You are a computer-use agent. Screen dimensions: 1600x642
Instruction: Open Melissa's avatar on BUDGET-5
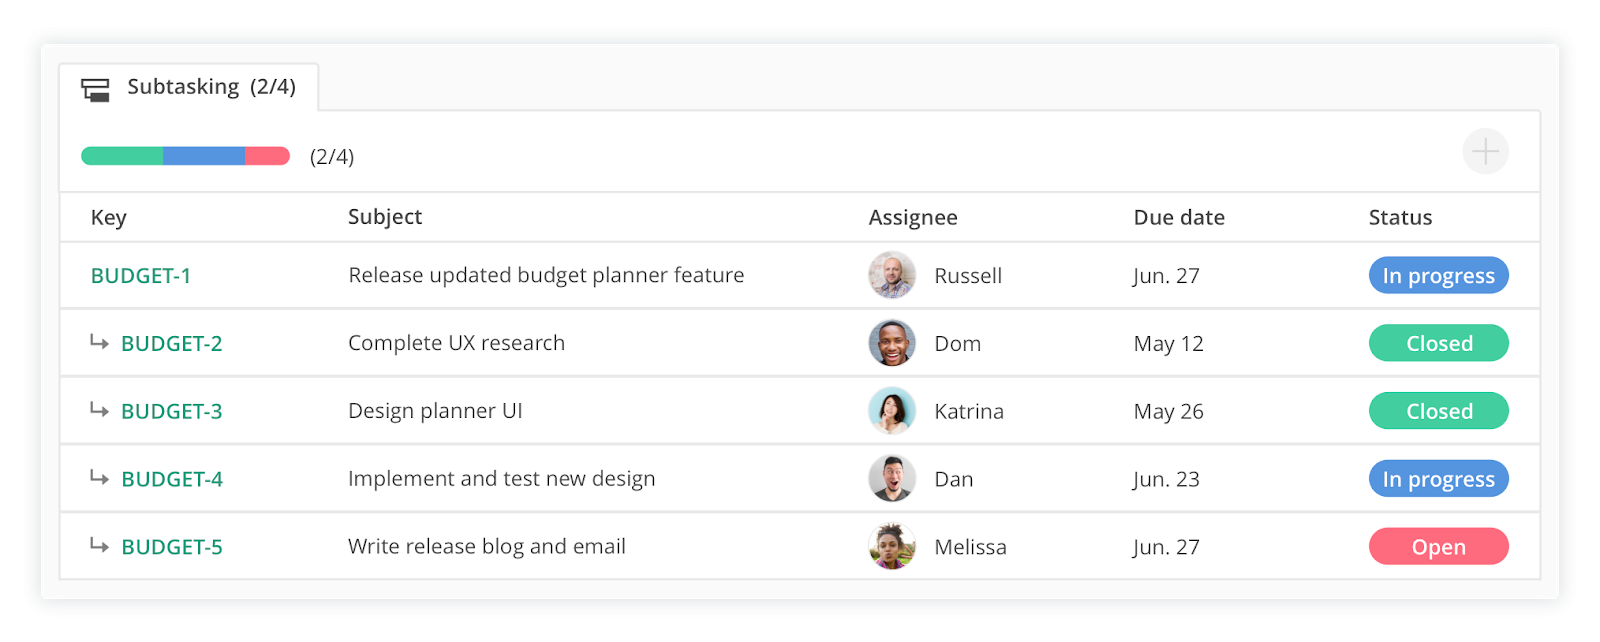tap(893, 546)
